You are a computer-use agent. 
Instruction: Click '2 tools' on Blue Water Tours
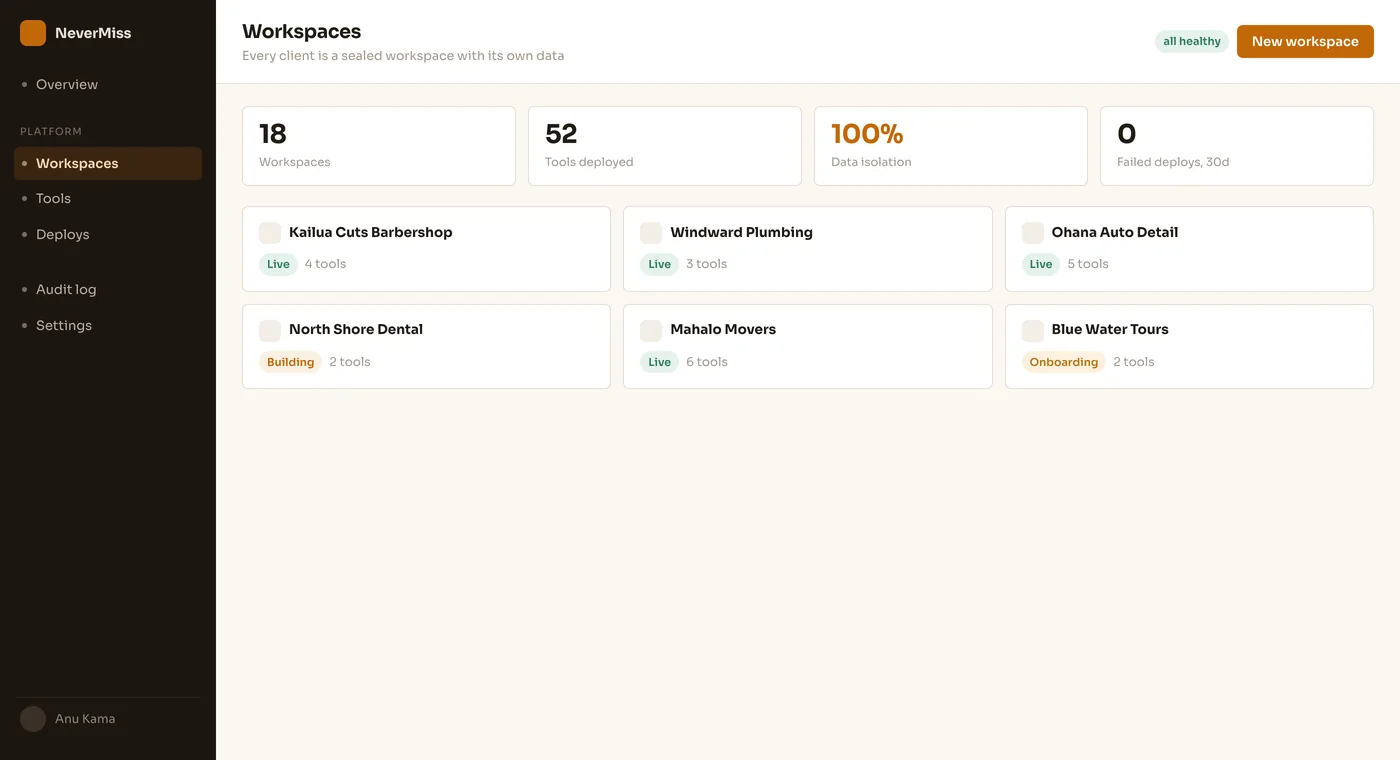1134,362
